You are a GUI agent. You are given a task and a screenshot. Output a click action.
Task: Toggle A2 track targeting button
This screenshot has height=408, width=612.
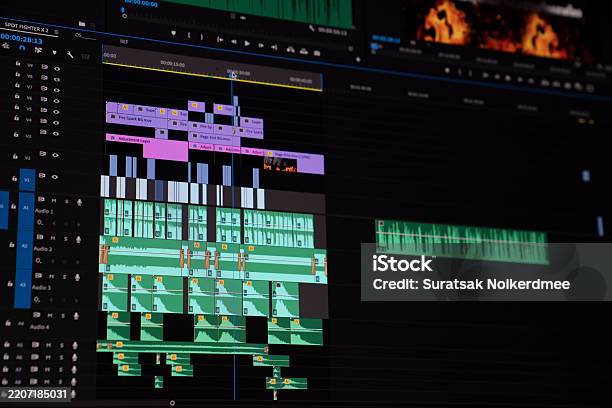pos(25,248)
